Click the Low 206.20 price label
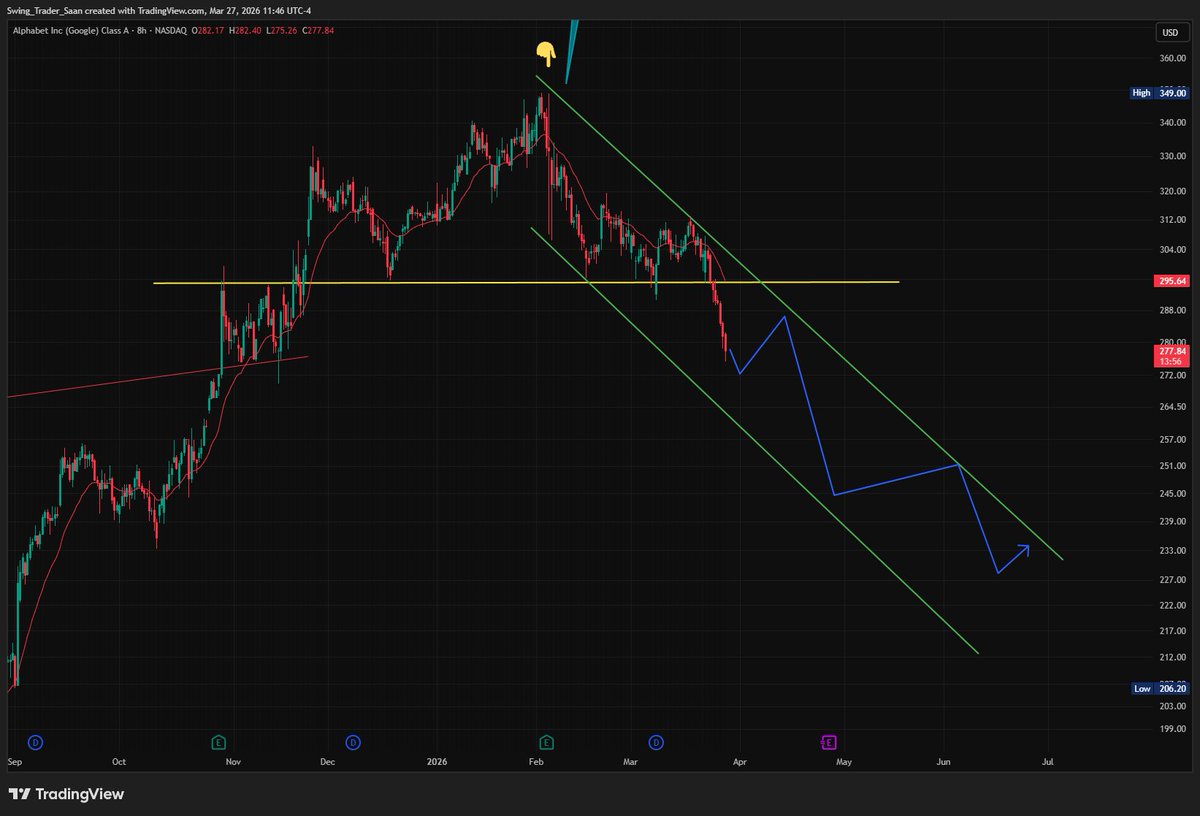The width and height of the screenshot is (1200, 816). pyautogui.click(x=1159, y=689)
